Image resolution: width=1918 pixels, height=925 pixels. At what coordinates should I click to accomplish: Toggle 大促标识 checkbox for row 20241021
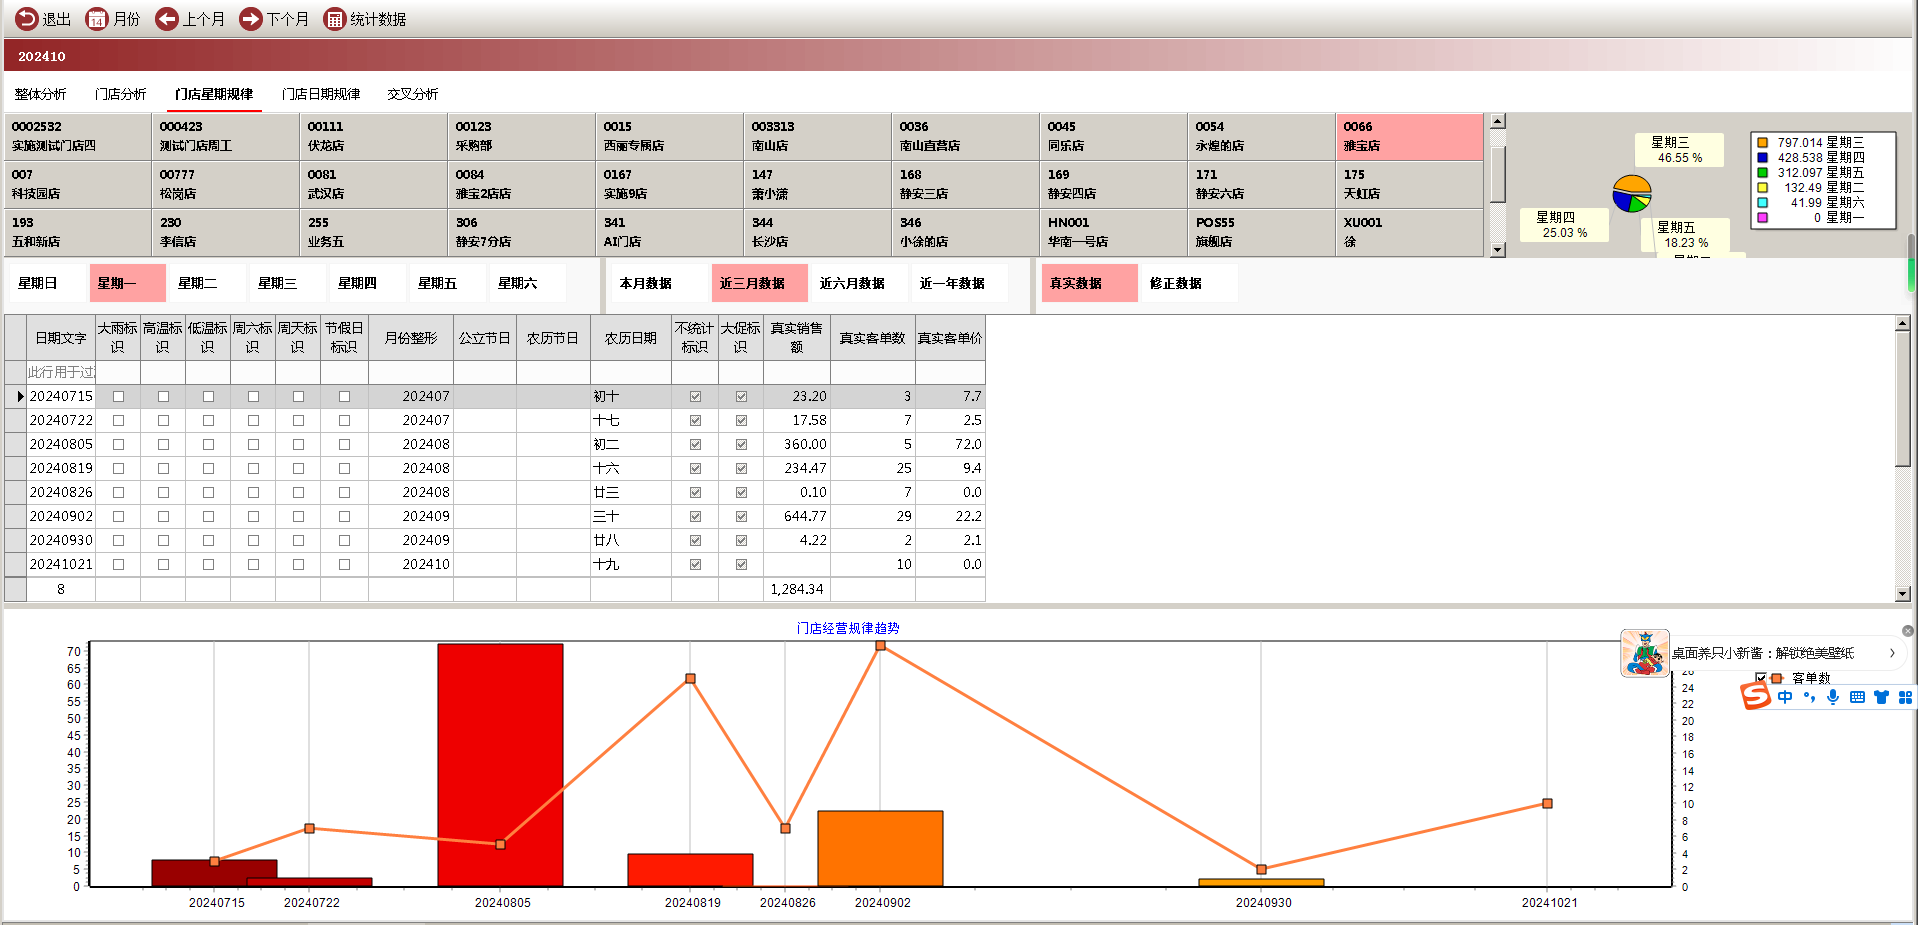tap(741, 565)
